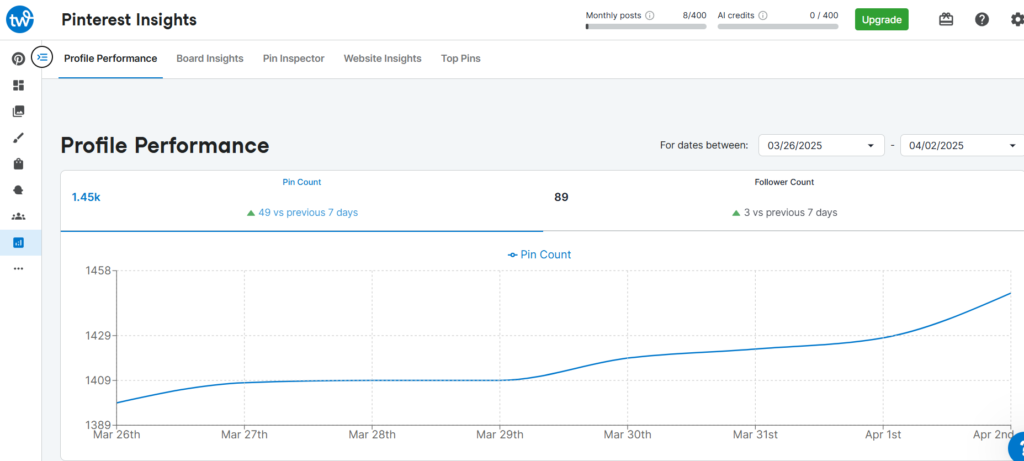Select the Pinterest account icon in sidebar
The width and height of the screenshot is (1024, 461).
coord(18,59)
